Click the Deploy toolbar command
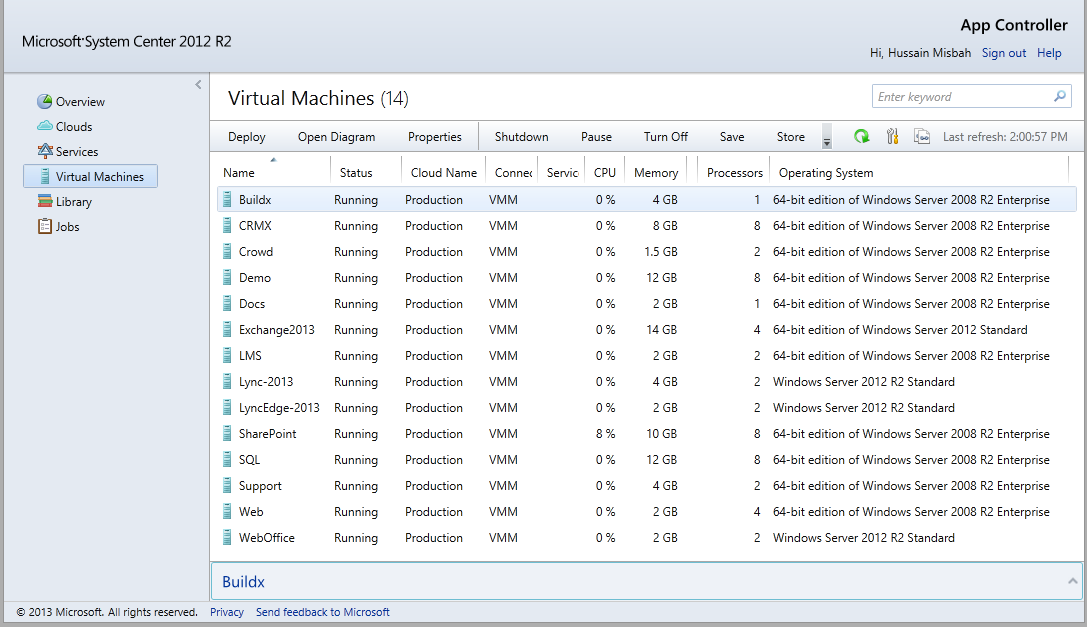 point(246,136)
